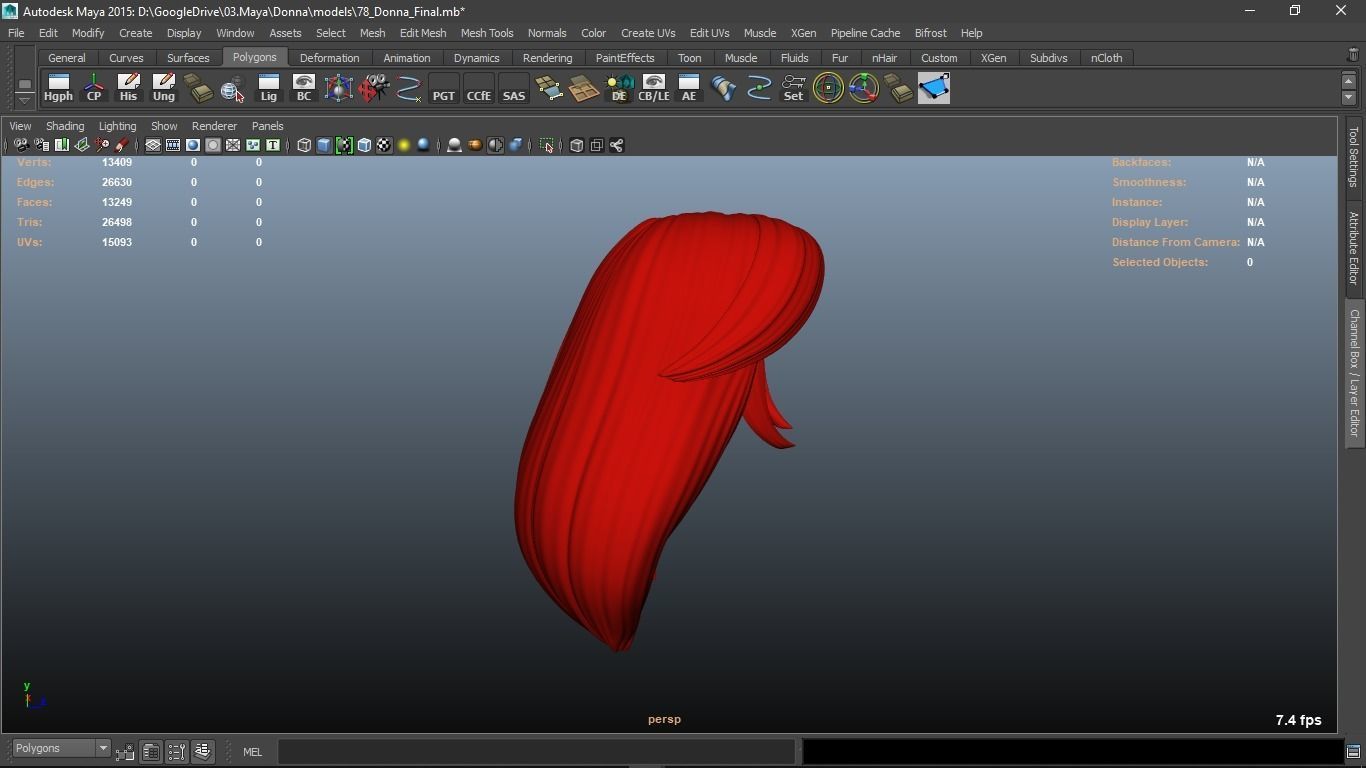Image resolution: width=1366 pixels, height=768 pixels.
Task: Switch to the XGen shelf tab
Action: coord(993,58)
